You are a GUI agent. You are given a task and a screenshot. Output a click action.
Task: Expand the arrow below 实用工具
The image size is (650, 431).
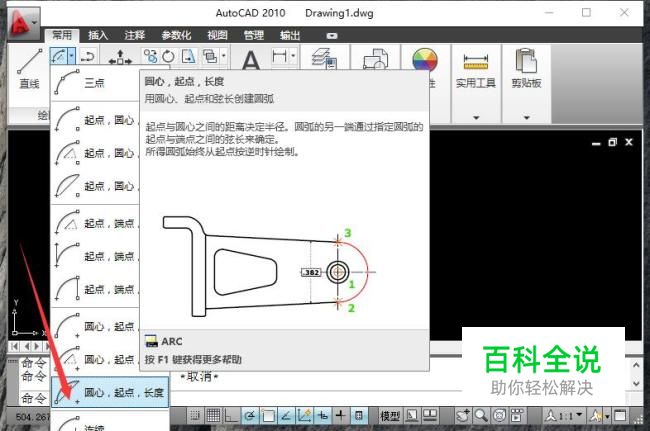click(476, 118)
